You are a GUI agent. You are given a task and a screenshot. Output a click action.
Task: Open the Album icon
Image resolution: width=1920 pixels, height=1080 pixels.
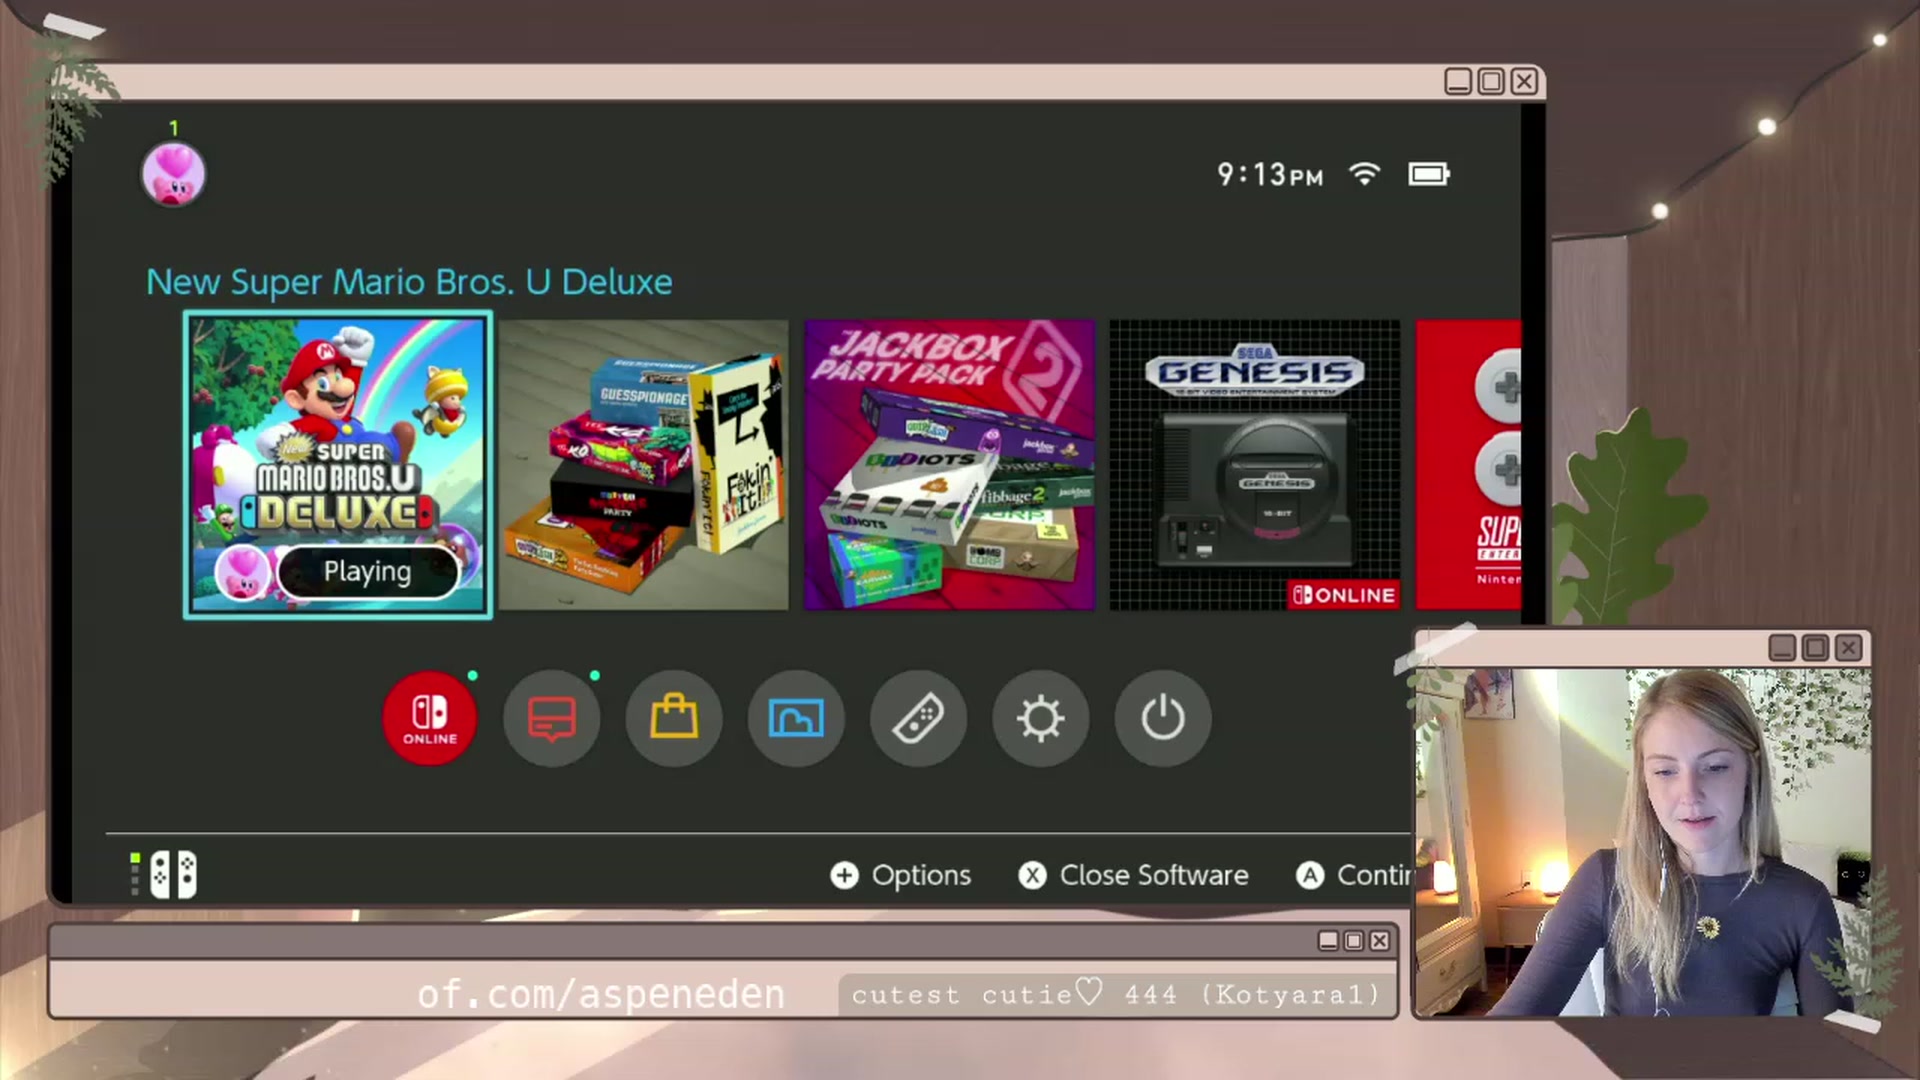(x=796, y=718)
